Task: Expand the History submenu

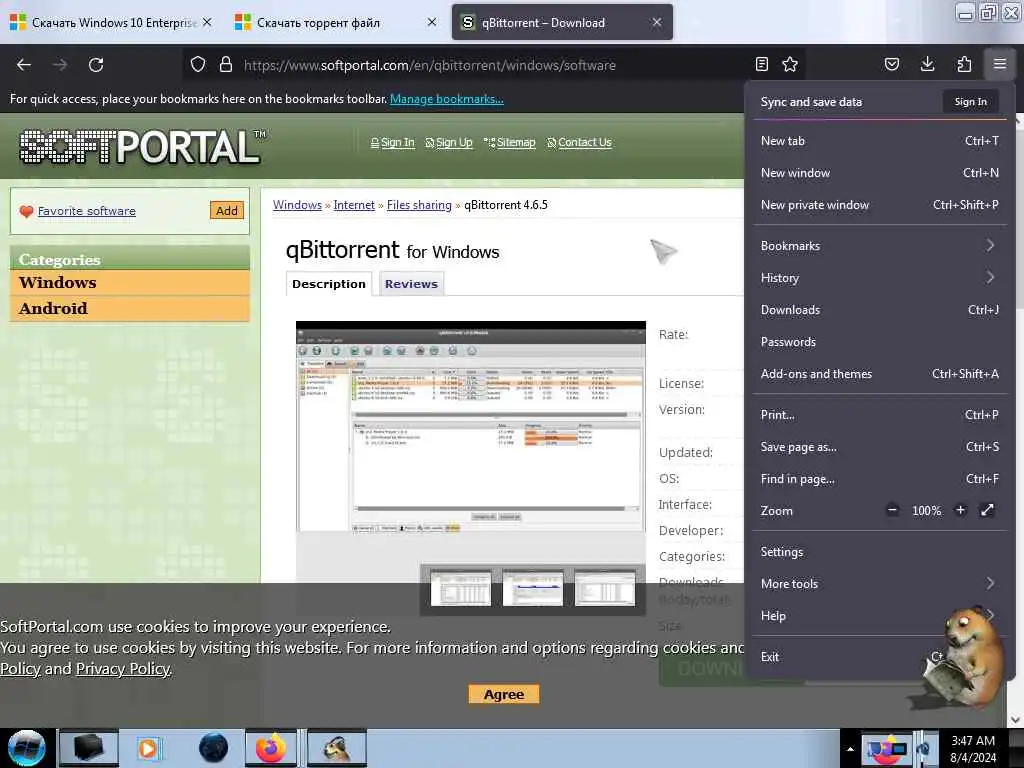Action: (879, 278)
